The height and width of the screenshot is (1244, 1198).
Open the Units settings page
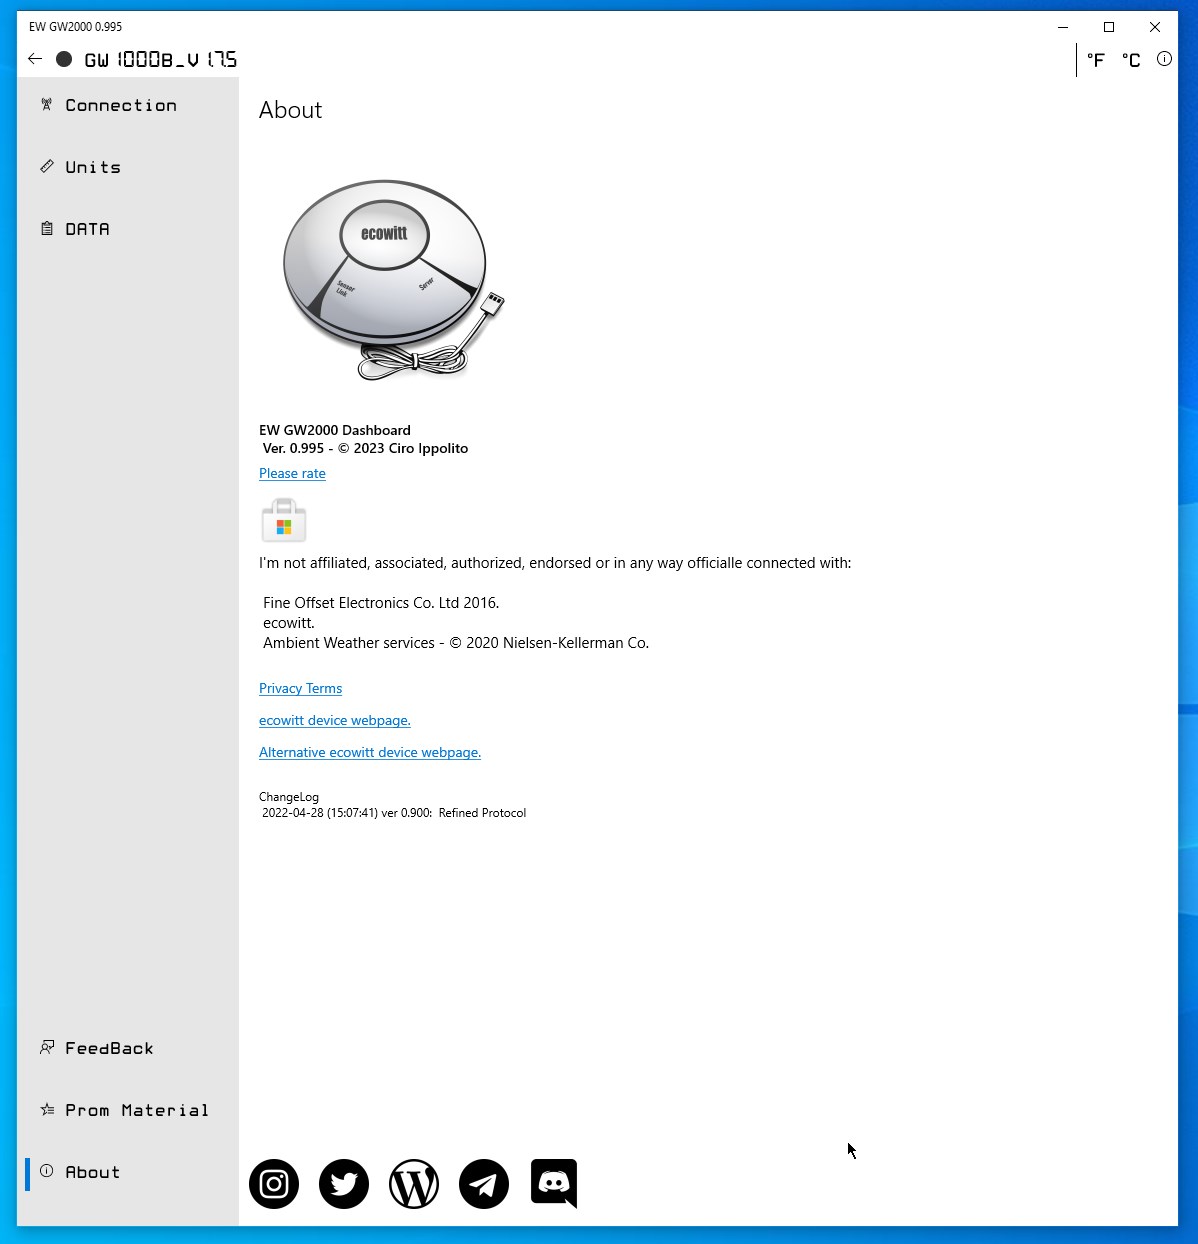(x=92, y=167)
